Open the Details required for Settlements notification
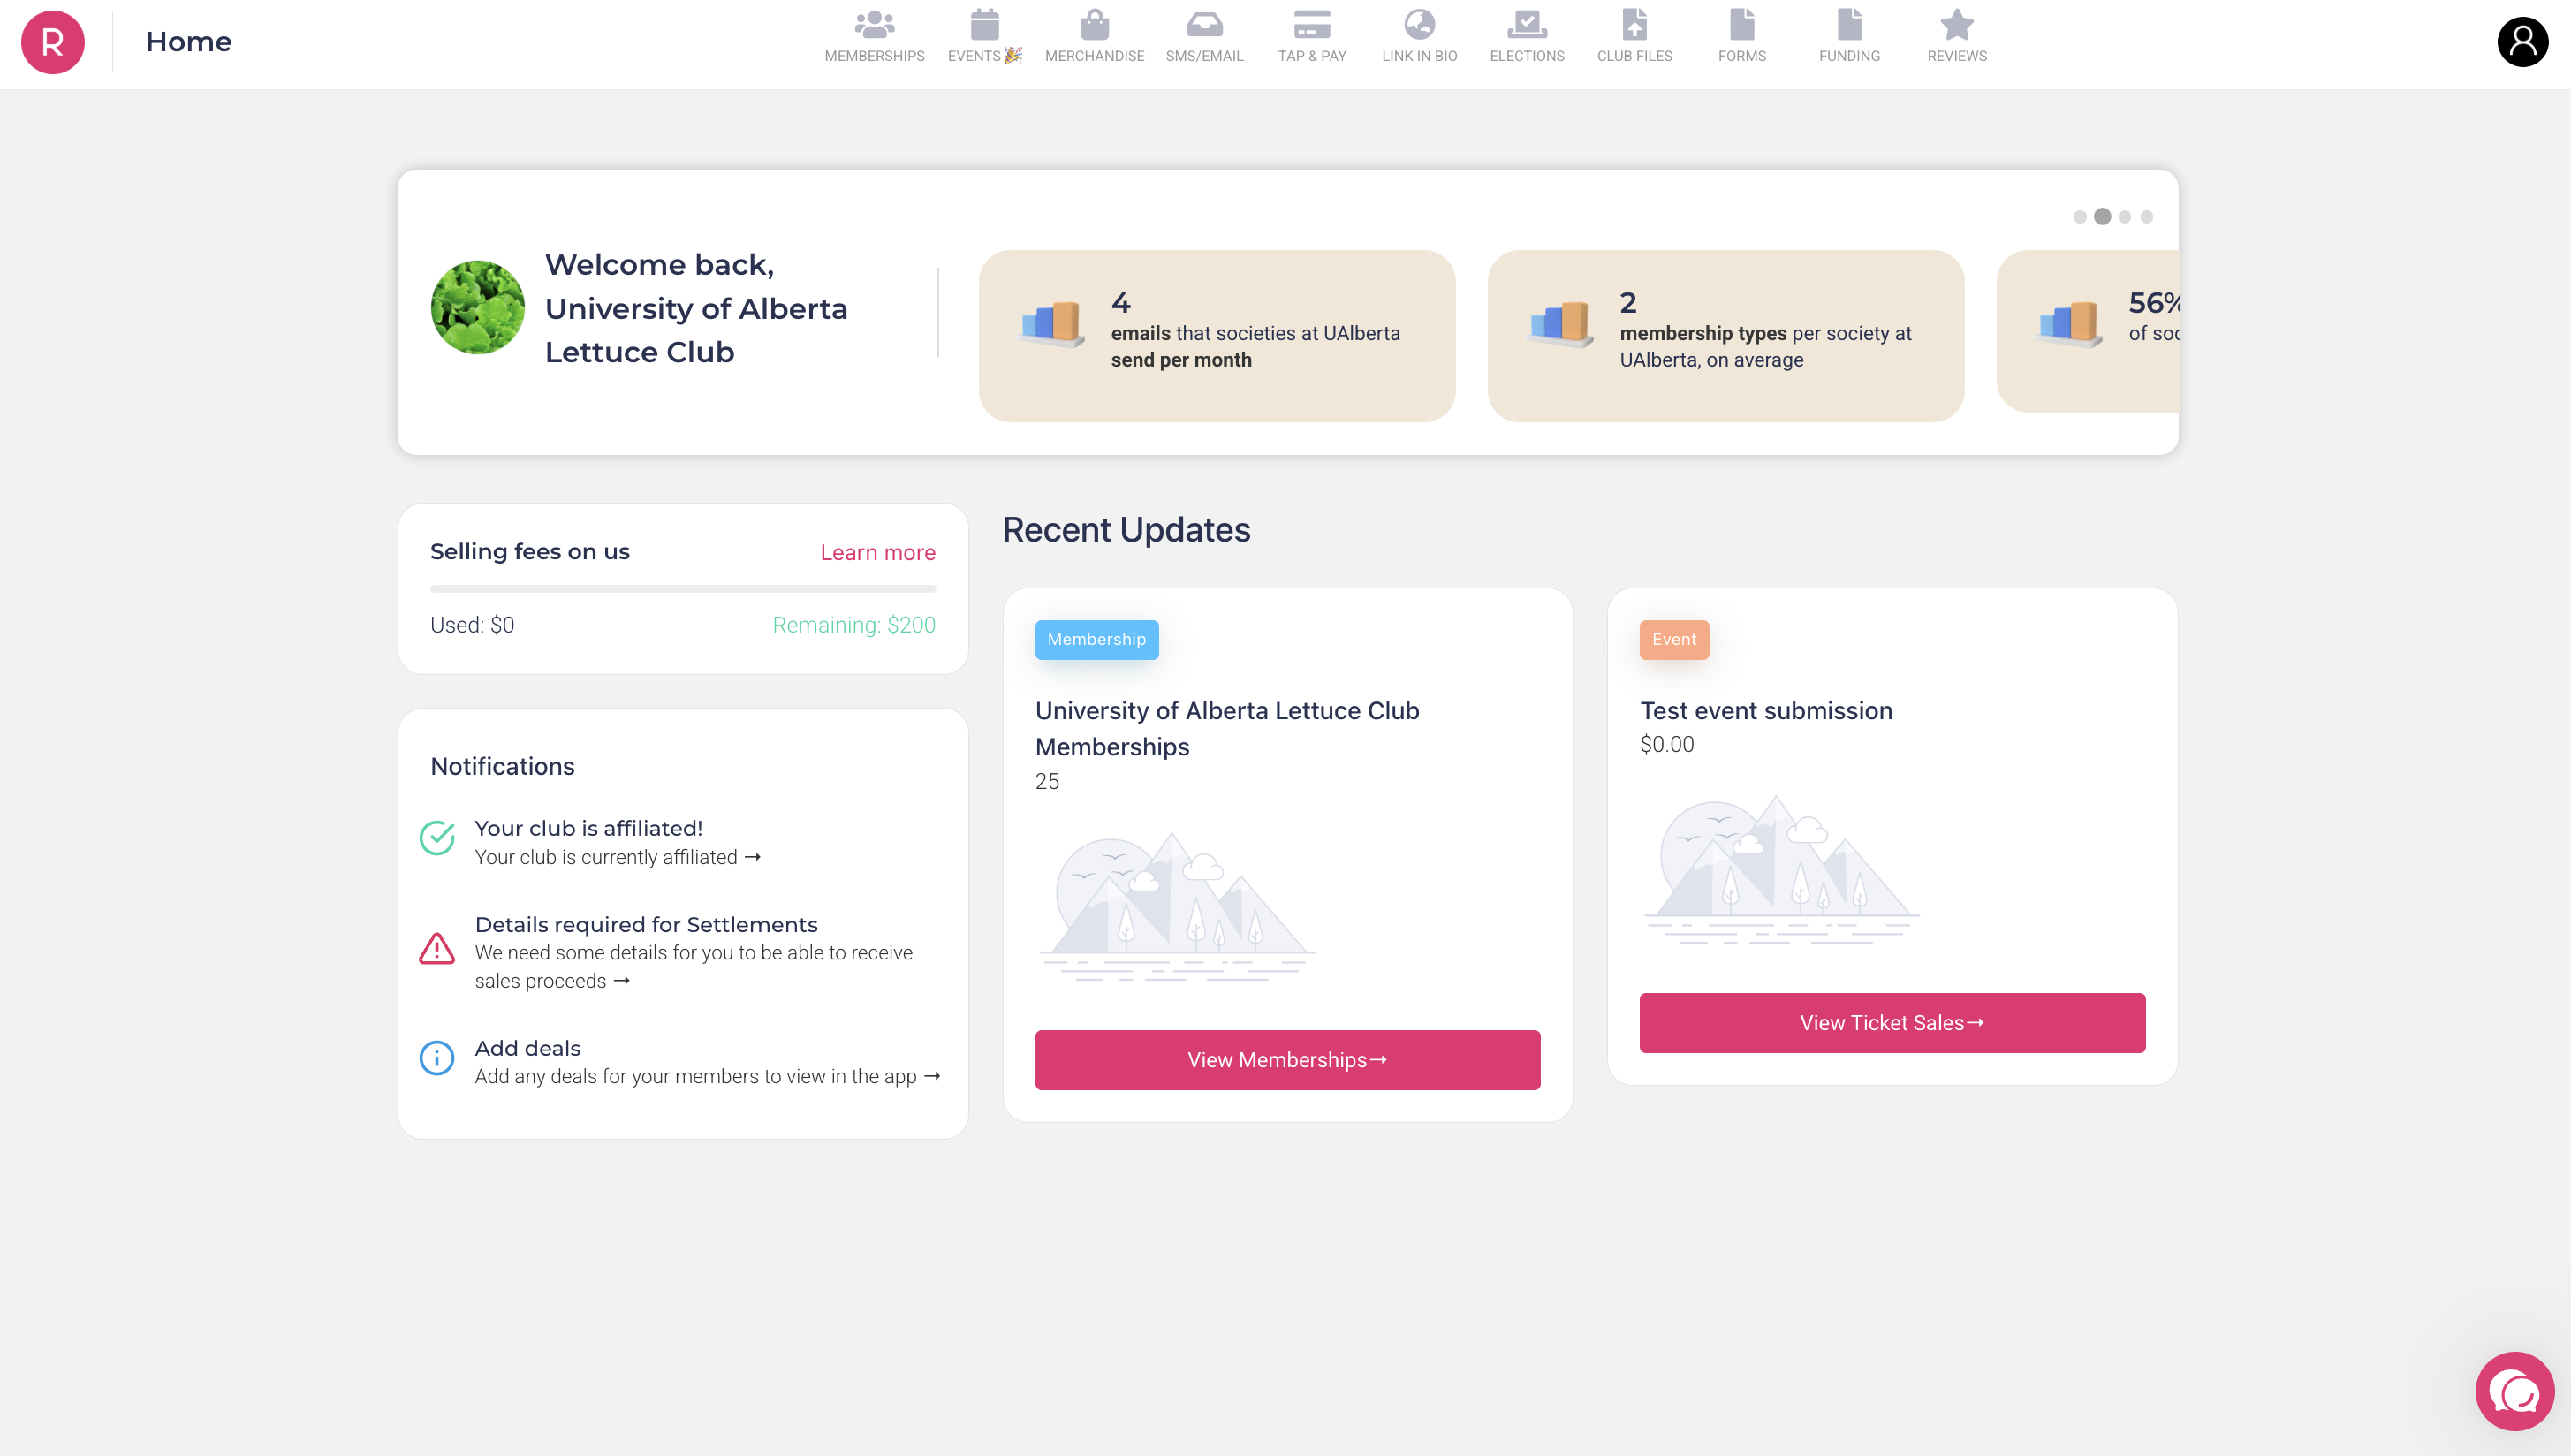This screenshot has width=2571, height=1456. tap(646, 925)
